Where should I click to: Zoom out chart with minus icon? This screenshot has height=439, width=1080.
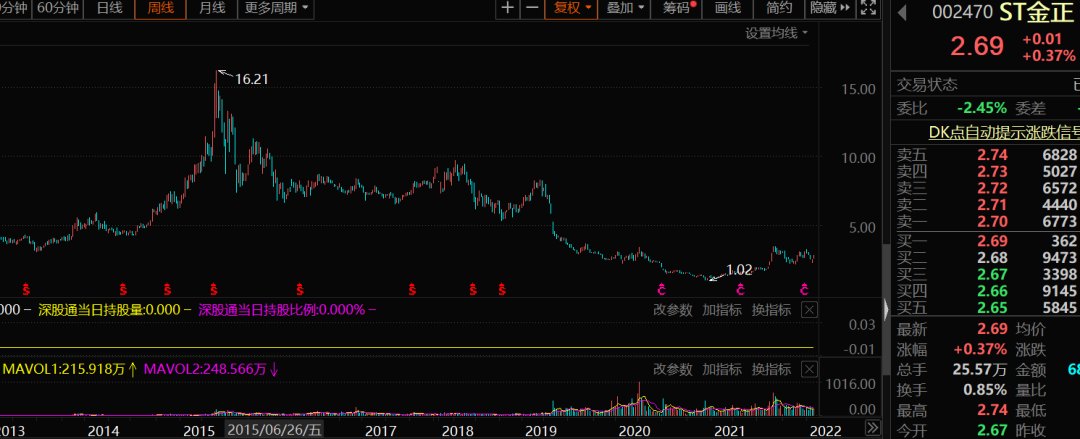coord(532,8)
